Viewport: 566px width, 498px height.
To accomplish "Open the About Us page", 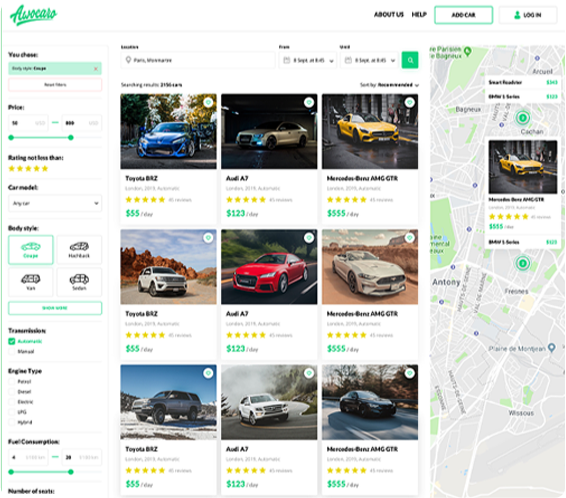I will coord(388,15).
